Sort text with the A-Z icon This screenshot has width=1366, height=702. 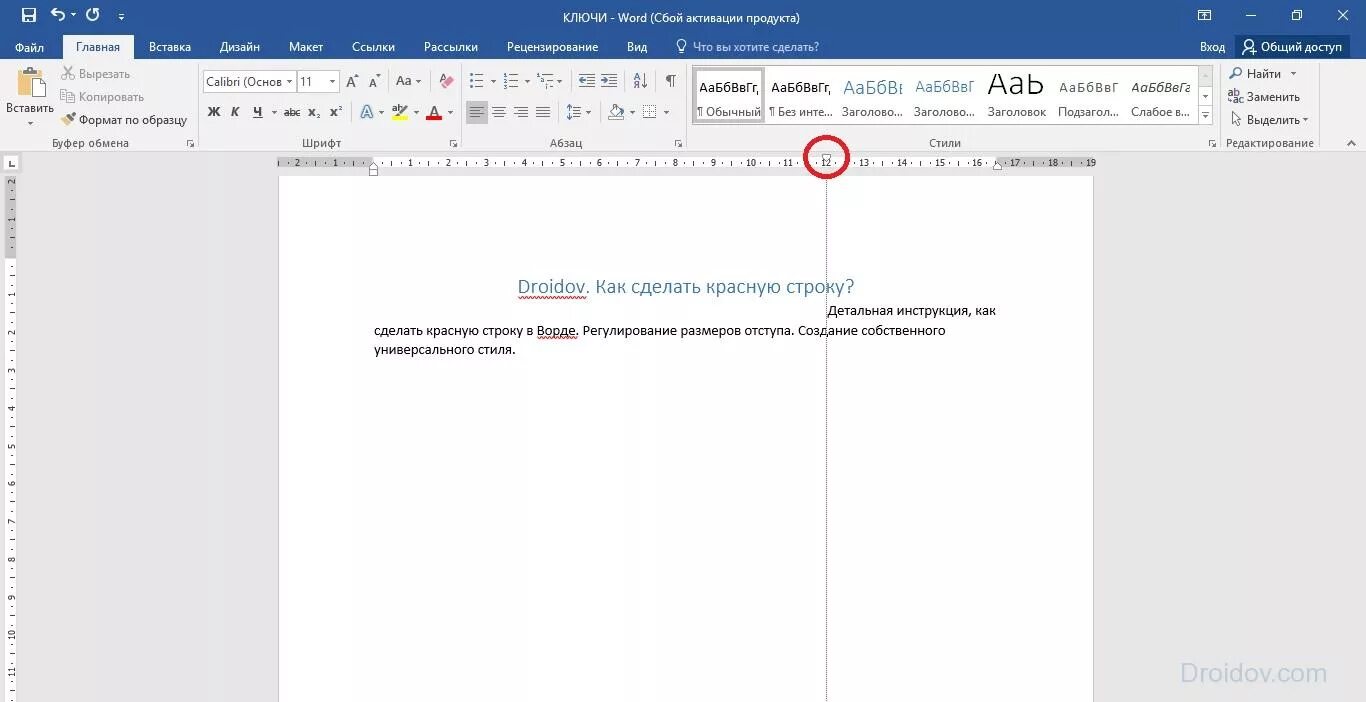click(x=641, y=81)
